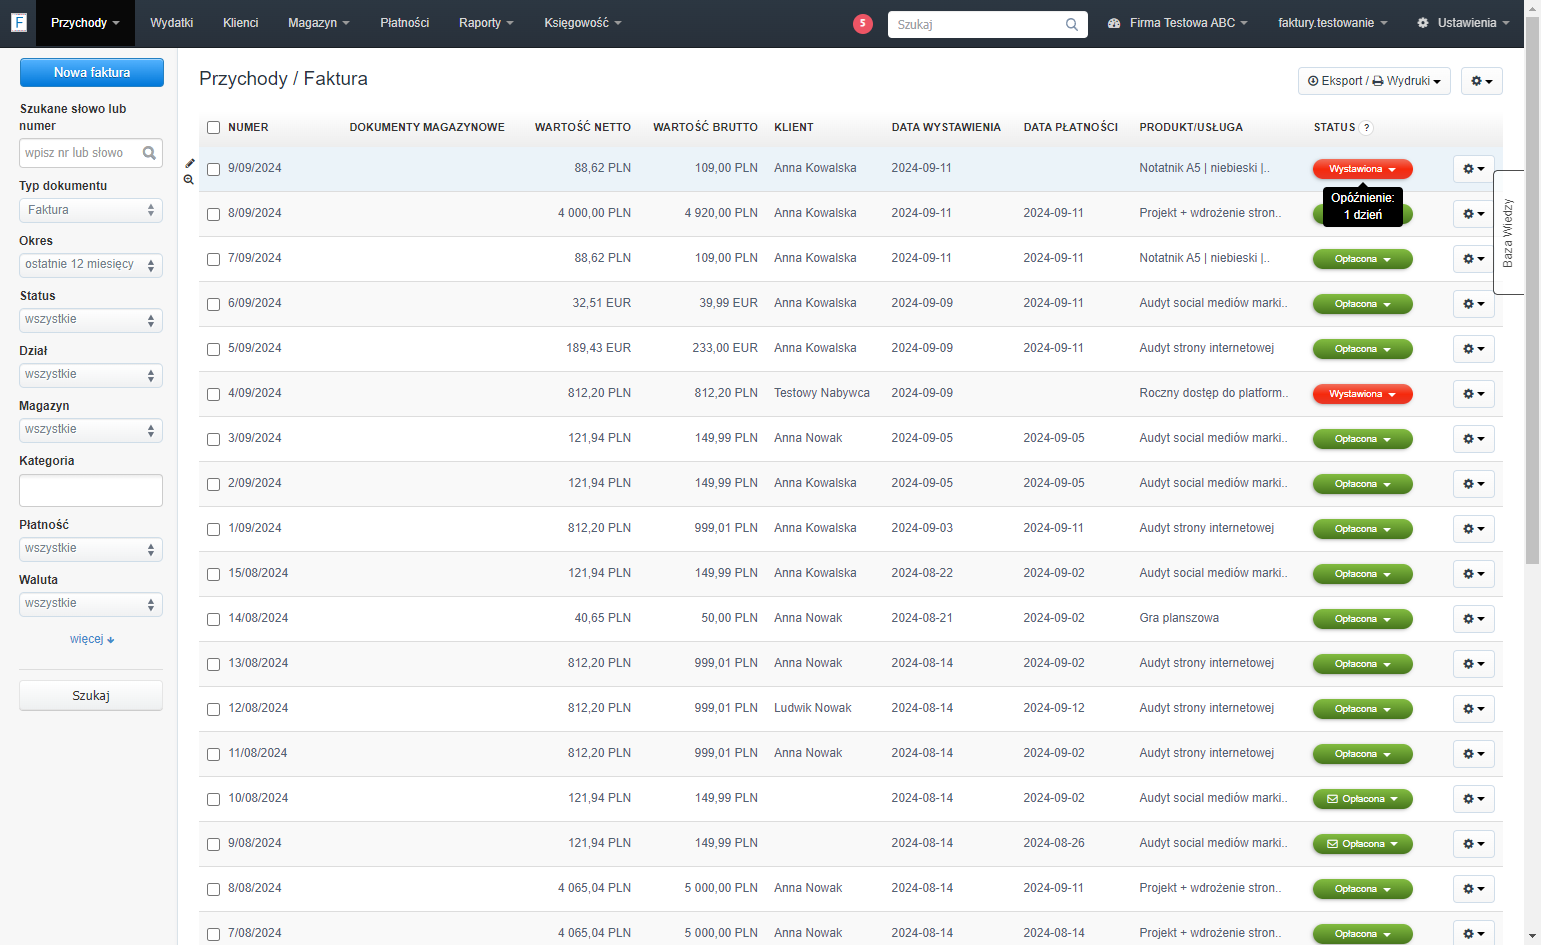The image size is (1541, 945).
Task: Click the Szukaj button in the filter sidebar
Action: tap(91, 696)
